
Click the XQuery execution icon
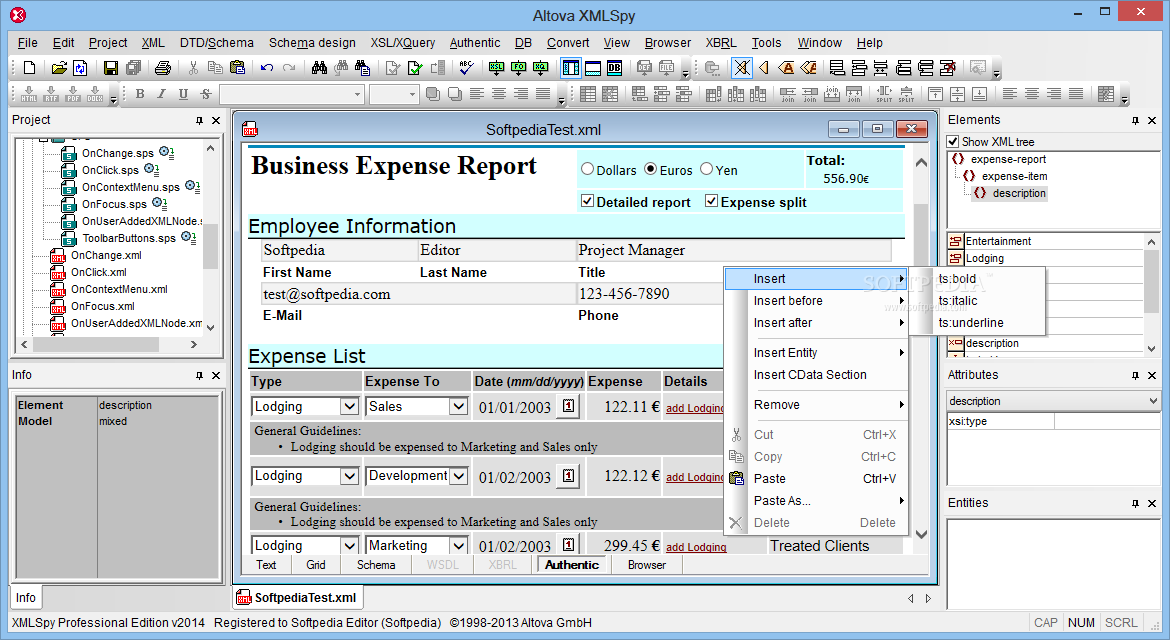tap(540, 68)
